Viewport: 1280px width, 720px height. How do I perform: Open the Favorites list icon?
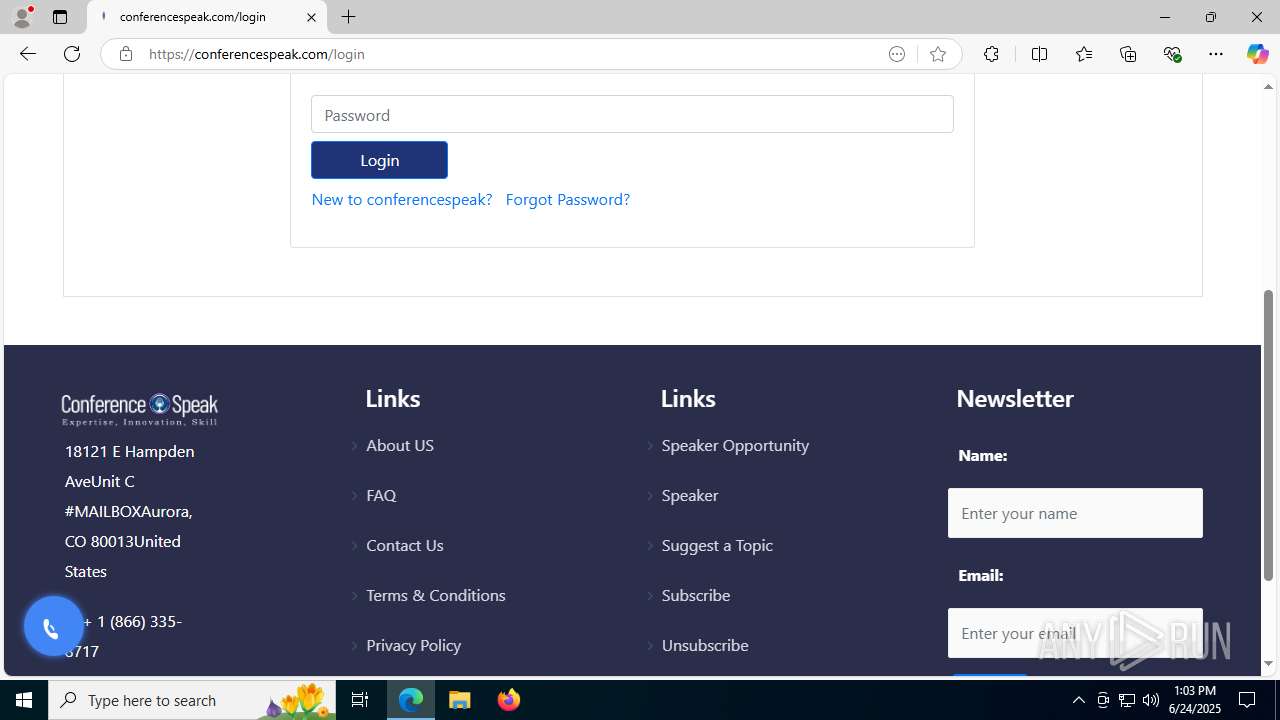[x=1084, y=54]
